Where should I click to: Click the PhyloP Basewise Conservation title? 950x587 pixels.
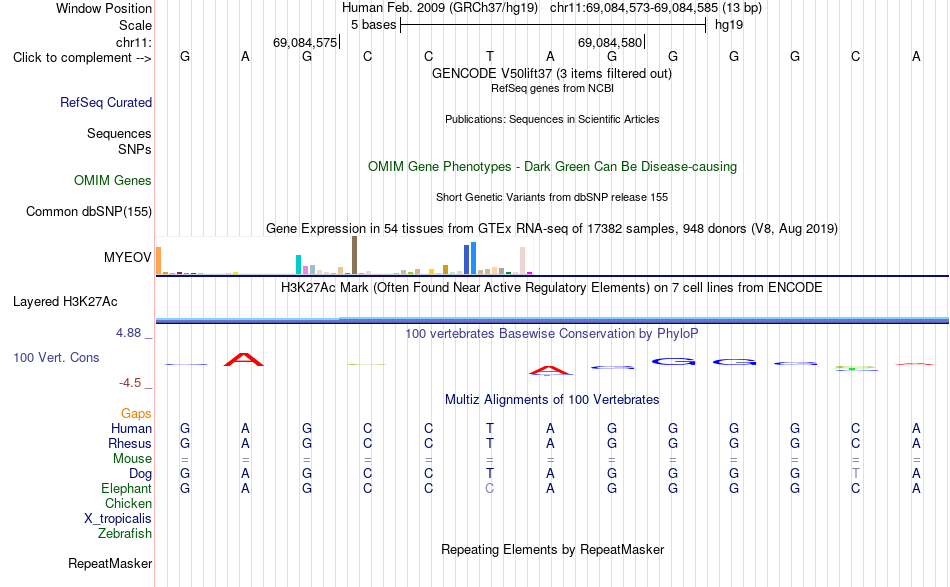[552, 334]
